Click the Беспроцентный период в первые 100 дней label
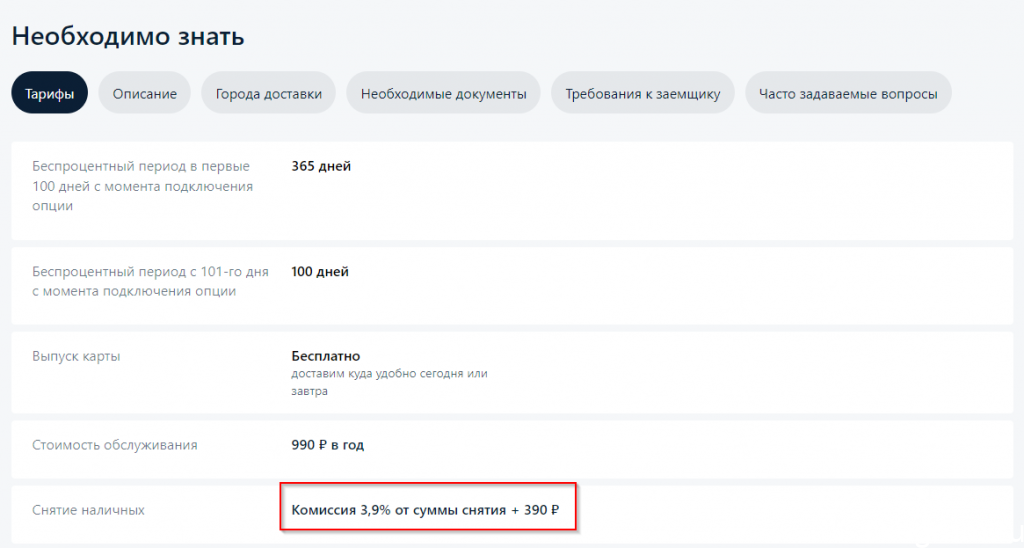Viewport: 1024px width, 548px height. pos(142,185)
